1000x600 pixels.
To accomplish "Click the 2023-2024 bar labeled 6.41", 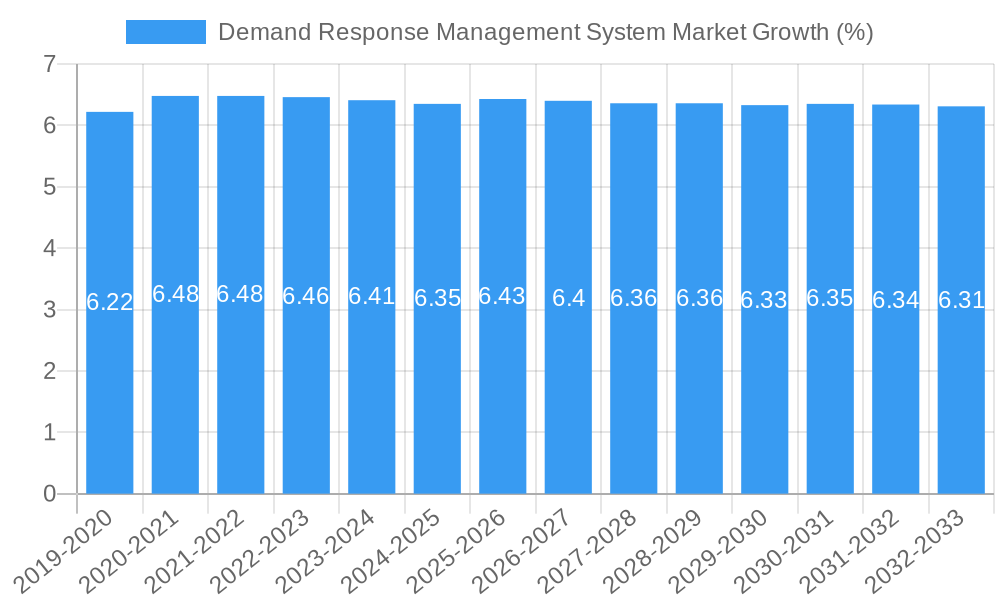I will (372, 296).
